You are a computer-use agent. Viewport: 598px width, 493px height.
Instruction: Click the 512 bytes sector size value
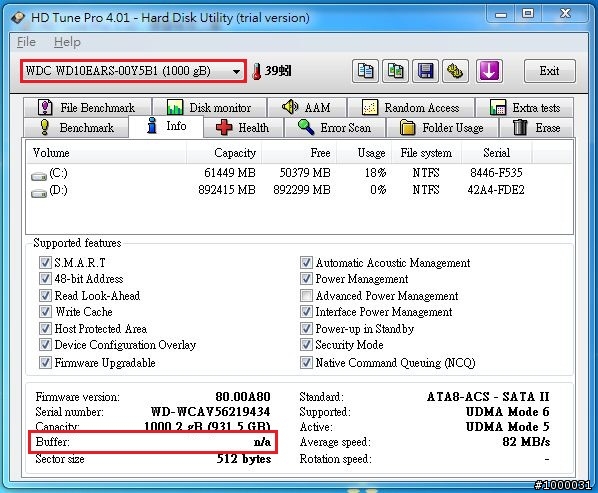pyautogui.click(x=244, y=458)
